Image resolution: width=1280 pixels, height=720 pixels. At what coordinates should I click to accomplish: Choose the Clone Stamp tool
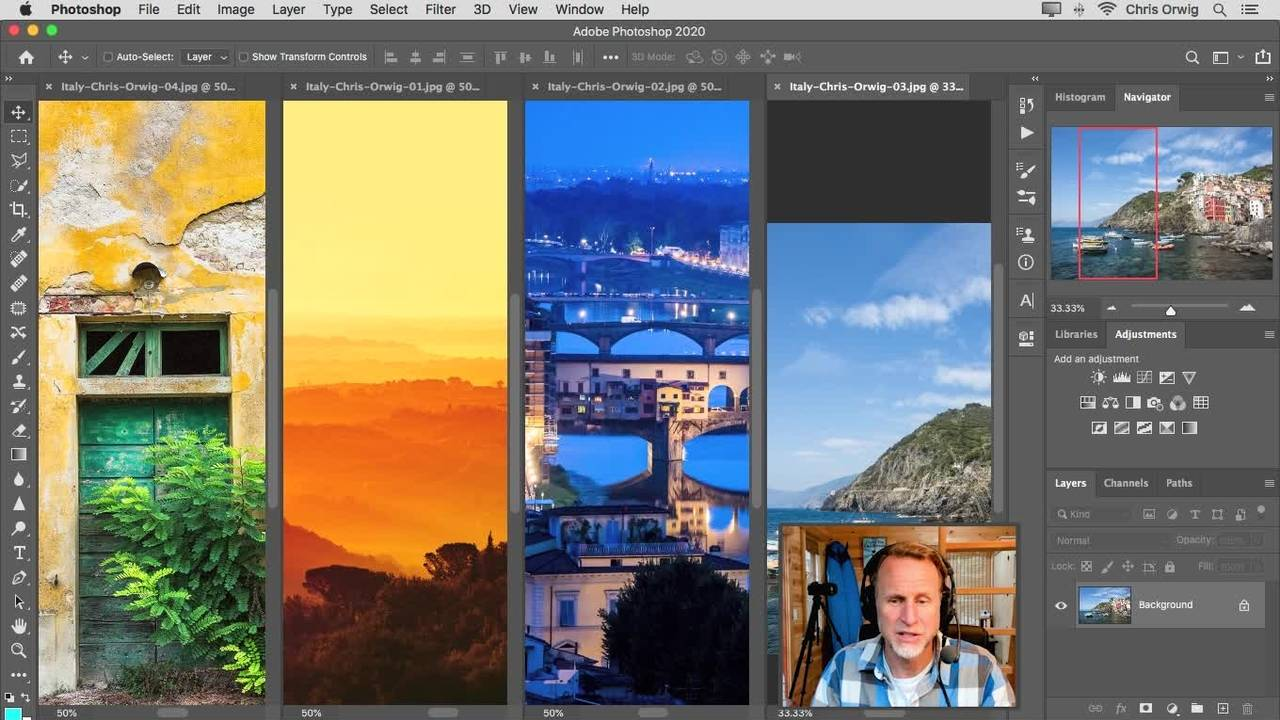coord(19,381)
